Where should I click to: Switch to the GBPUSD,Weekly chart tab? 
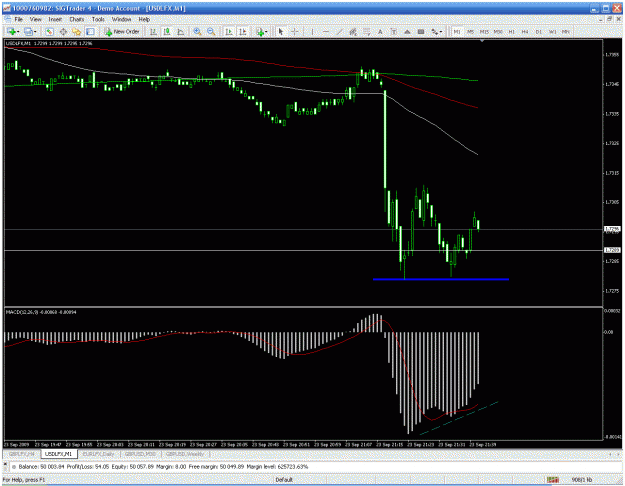185,454
